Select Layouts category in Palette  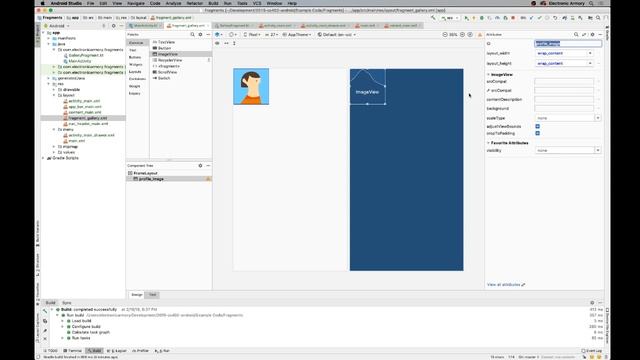[x=135, y=72]
